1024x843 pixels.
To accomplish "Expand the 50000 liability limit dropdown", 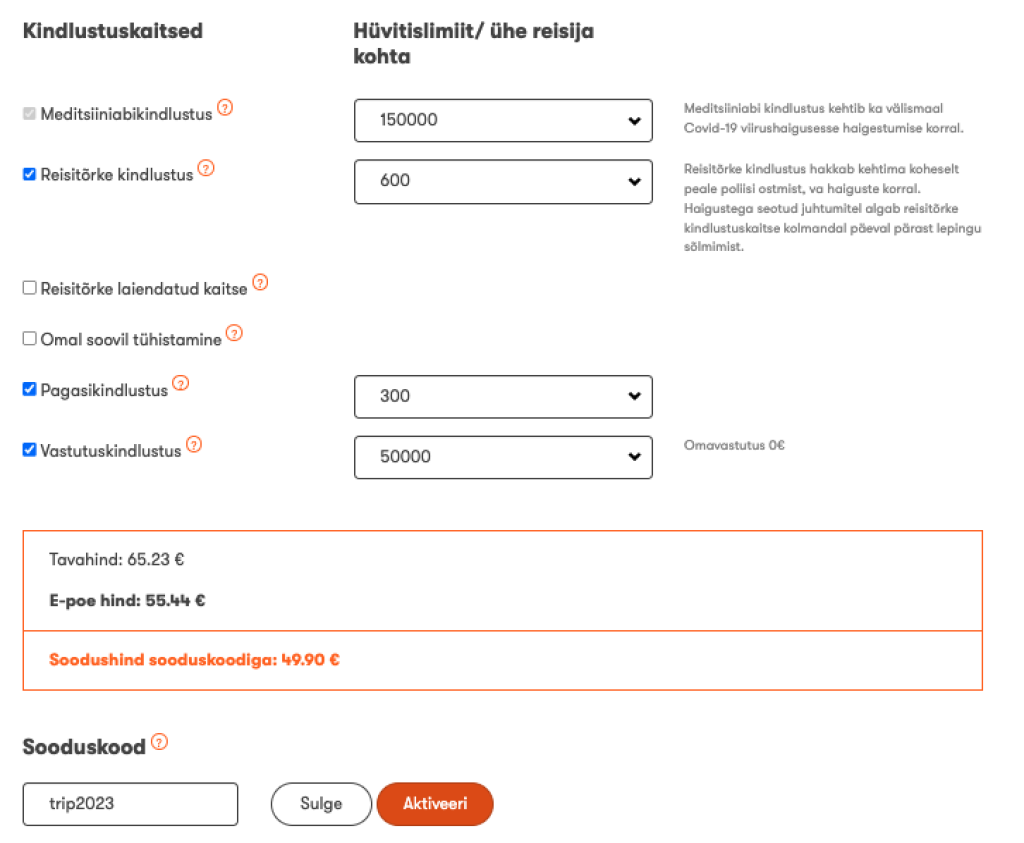I will pyautogui.click(x=503, y=457).
